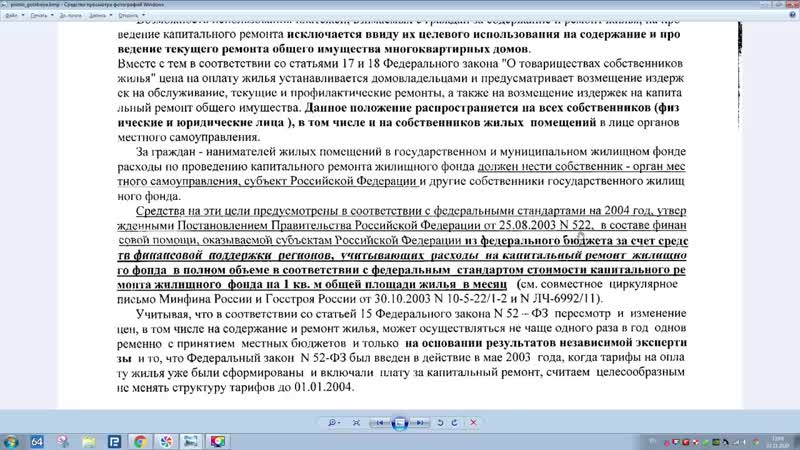
Task: Open the Windows Start menu
Action: [x=11, y=441]
